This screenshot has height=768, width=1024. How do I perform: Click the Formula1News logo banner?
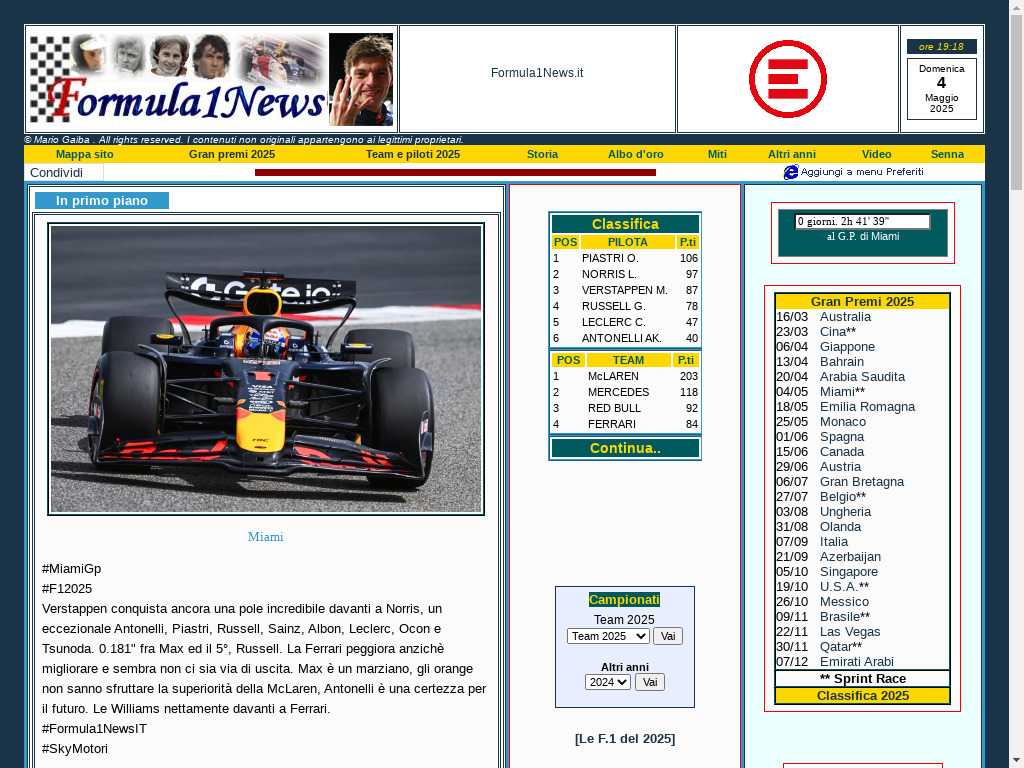coord(178,79)
